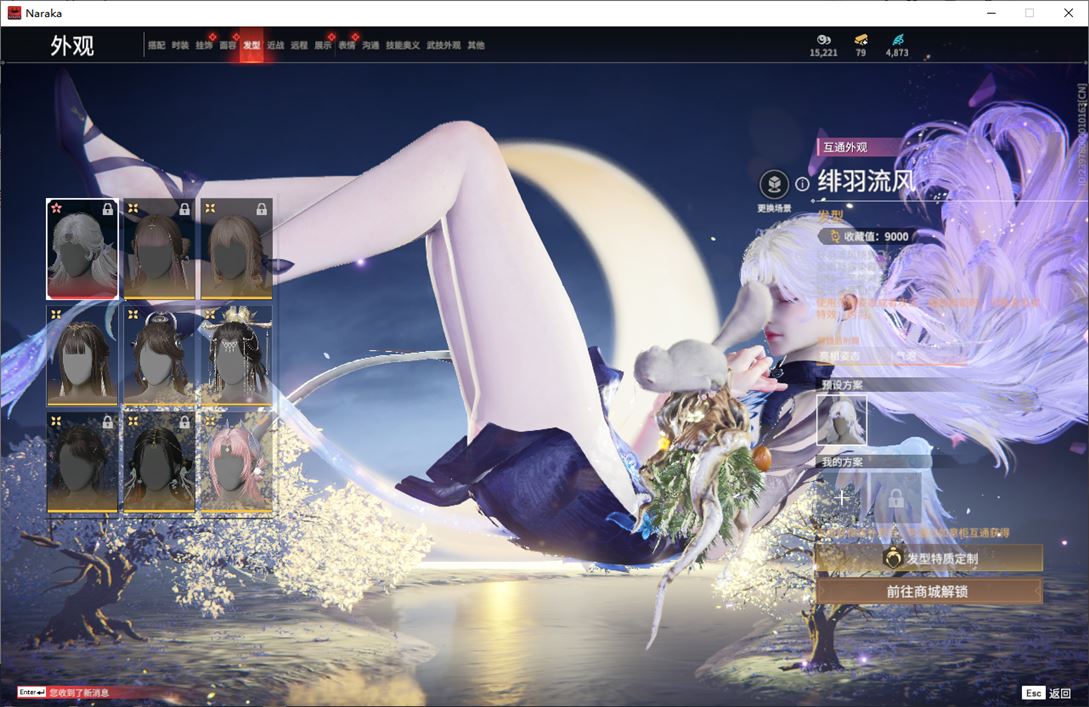Click the Naraka app icon in title bar
This screenshot has width=1089, height=707.
click(x=14, y=13)
